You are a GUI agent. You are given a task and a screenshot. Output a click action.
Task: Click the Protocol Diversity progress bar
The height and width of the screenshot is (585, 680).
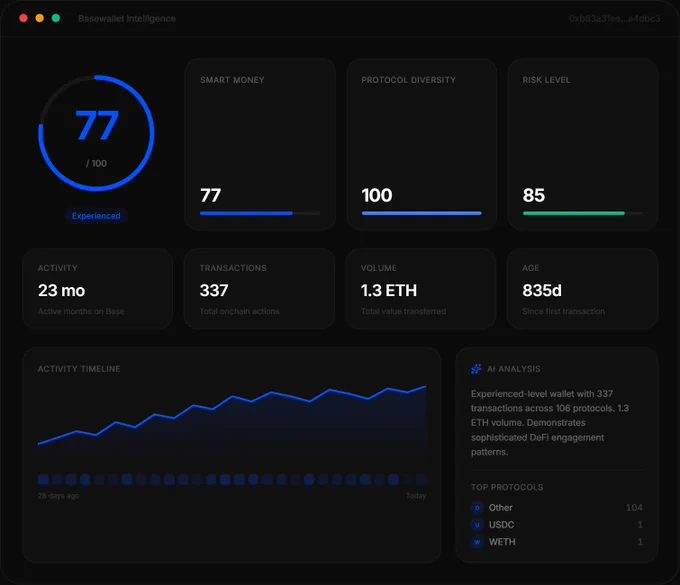click(x=422, y=213)
